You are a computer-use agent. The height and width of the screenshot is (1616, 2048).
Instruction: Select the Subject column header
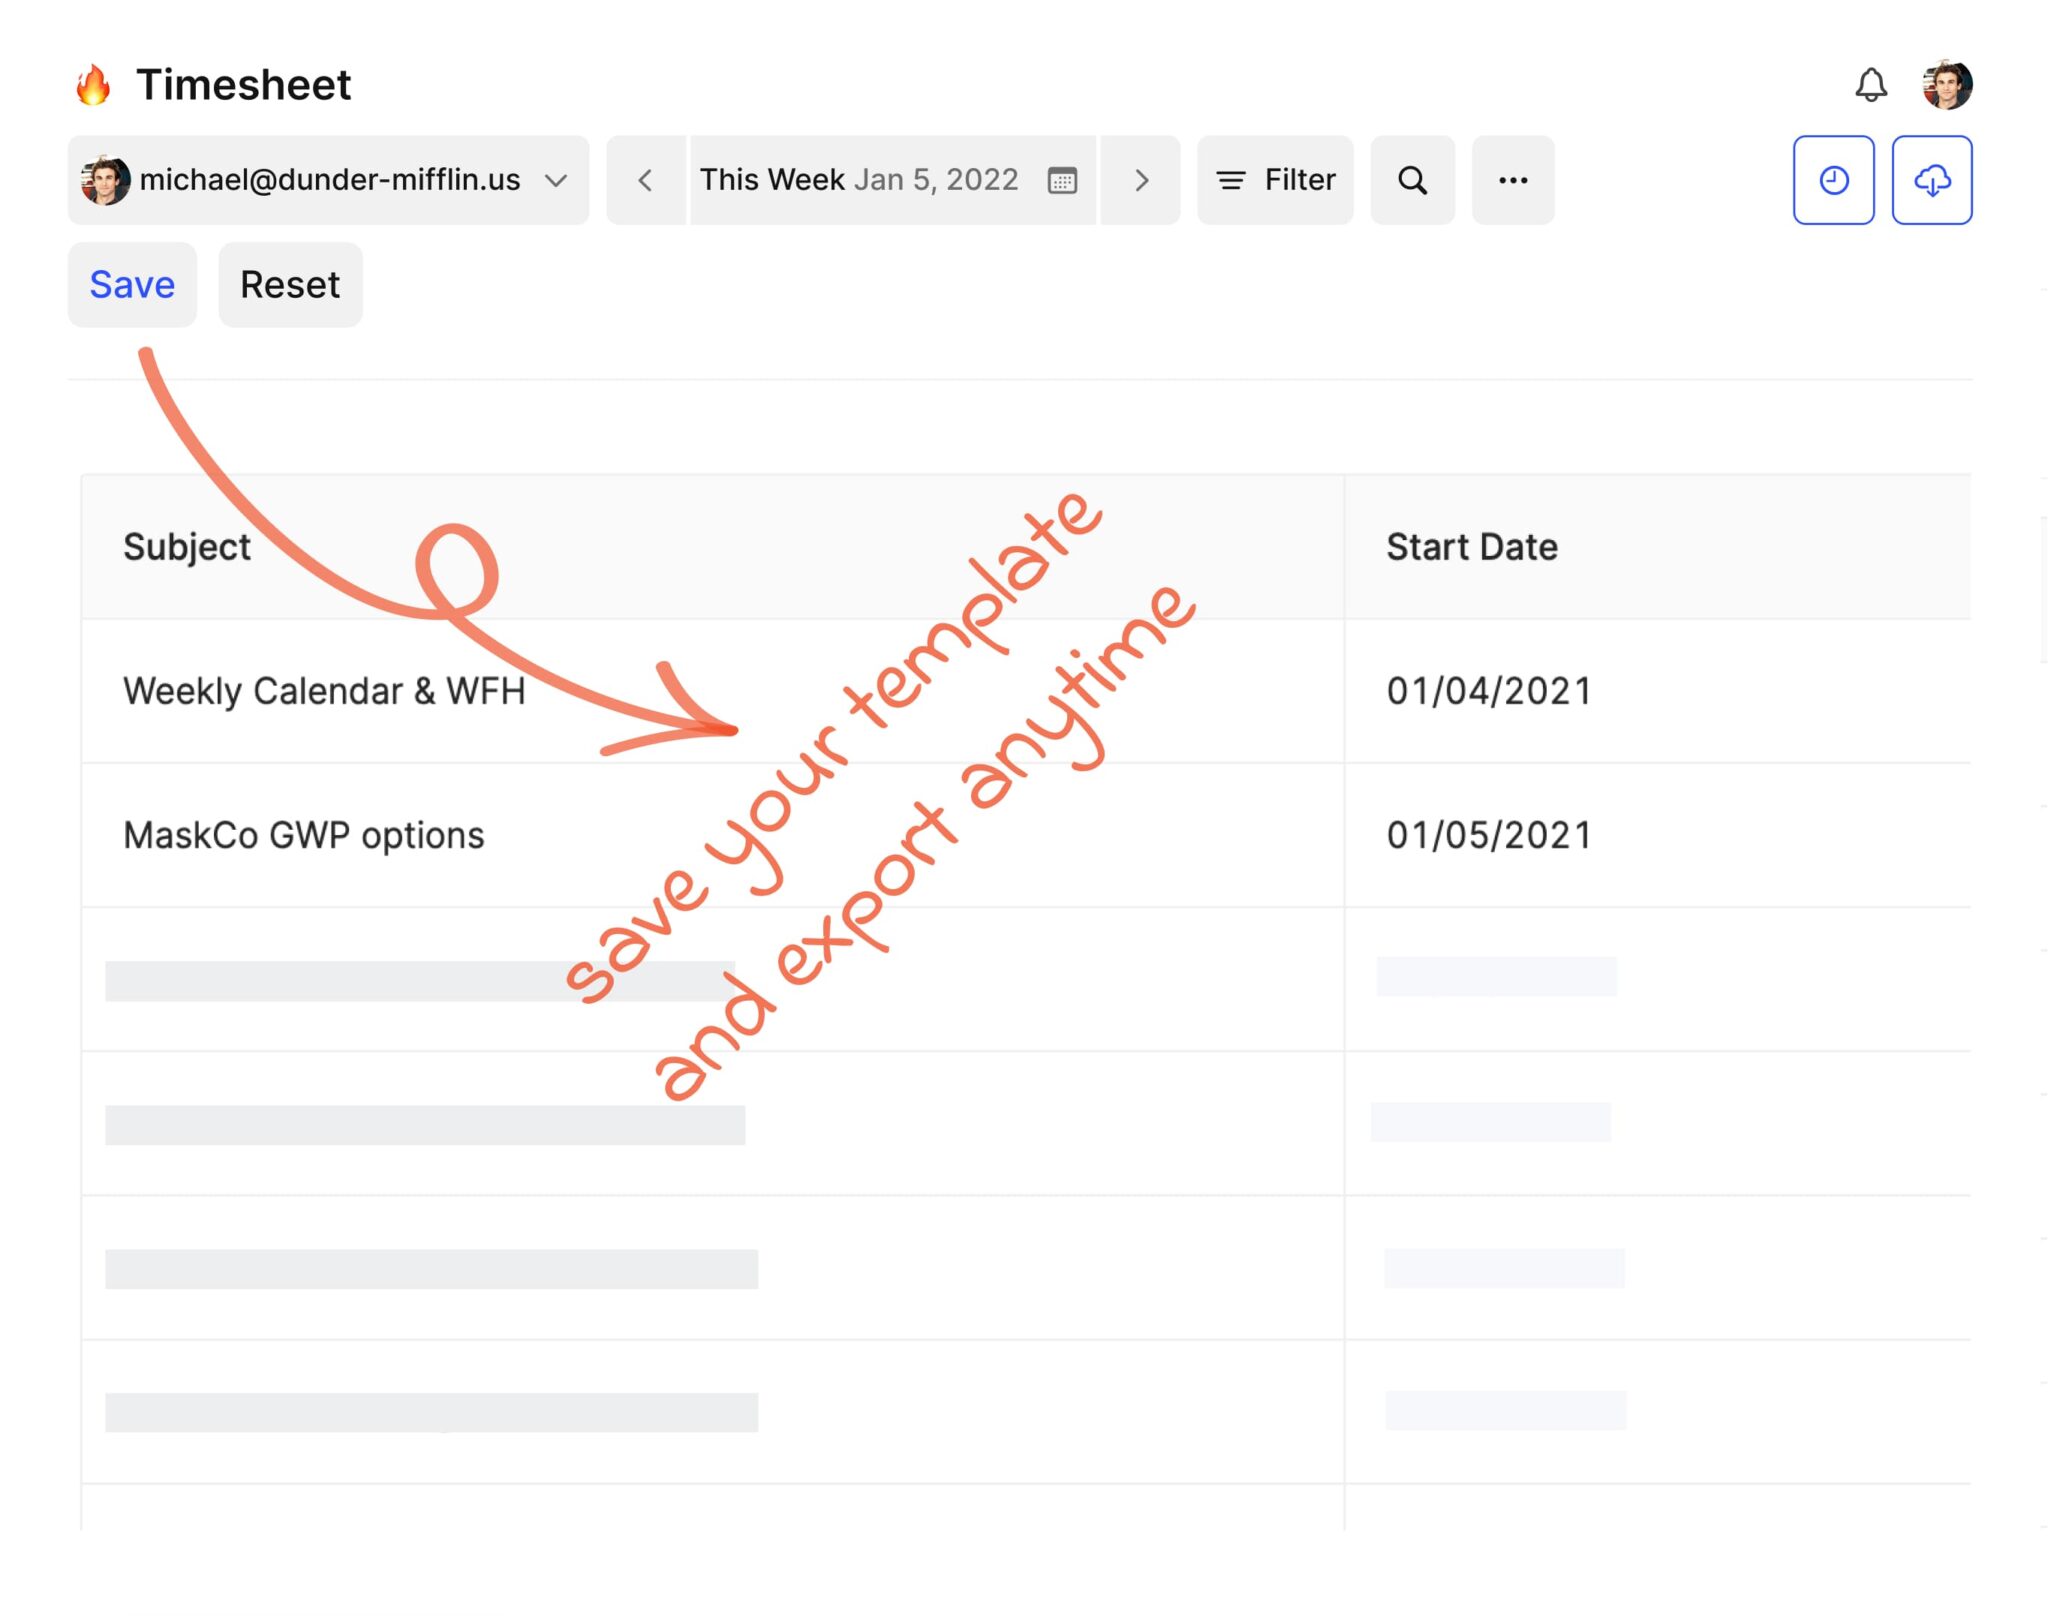(187, 546)
